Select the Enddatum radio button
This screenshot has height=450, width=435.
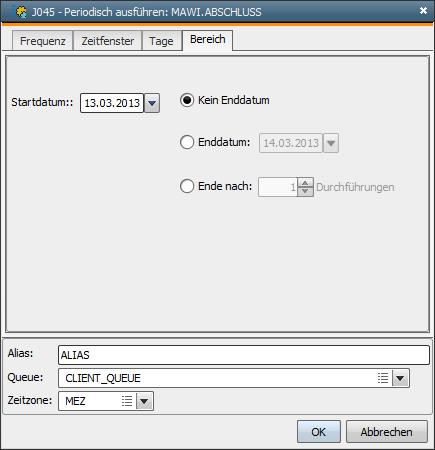[x=187, y=142]
